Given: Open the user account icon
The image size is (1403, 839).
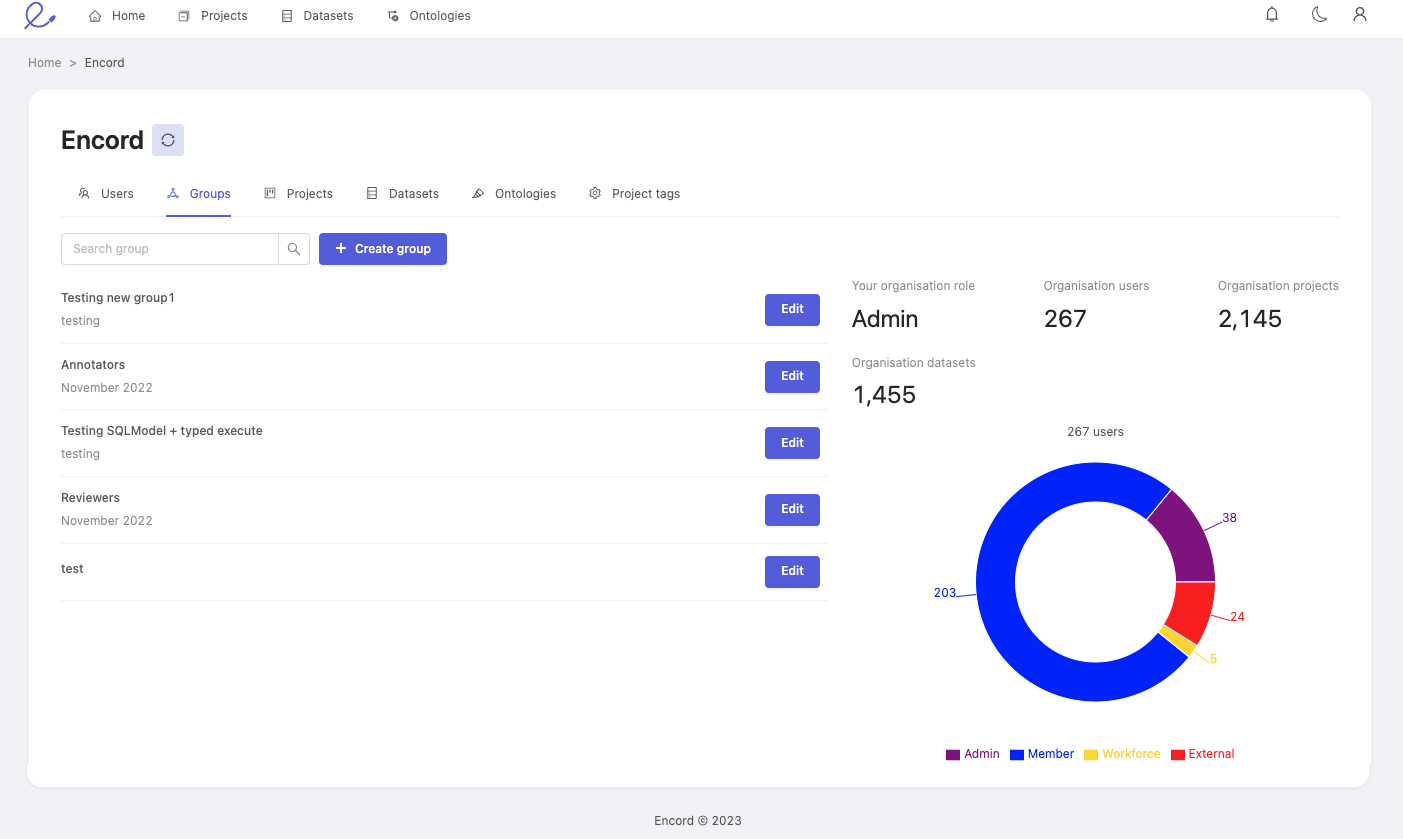Looking at the screenshot, I should coord(1359,15).
